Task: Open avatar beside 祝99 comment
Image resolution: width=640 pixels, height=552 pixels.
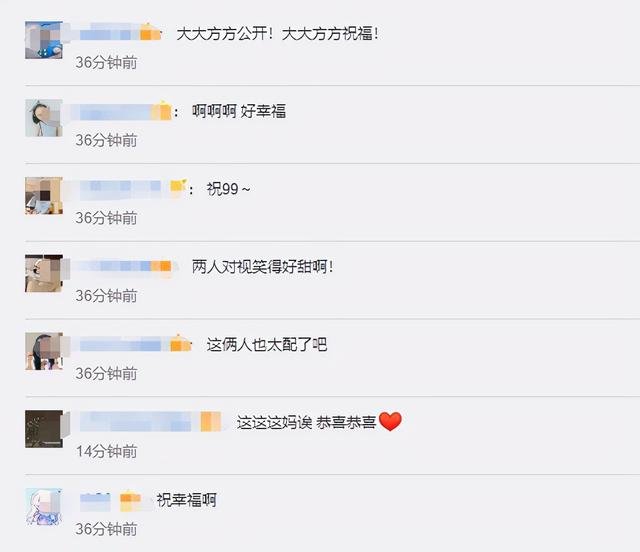Action: [x=44, y=196]
